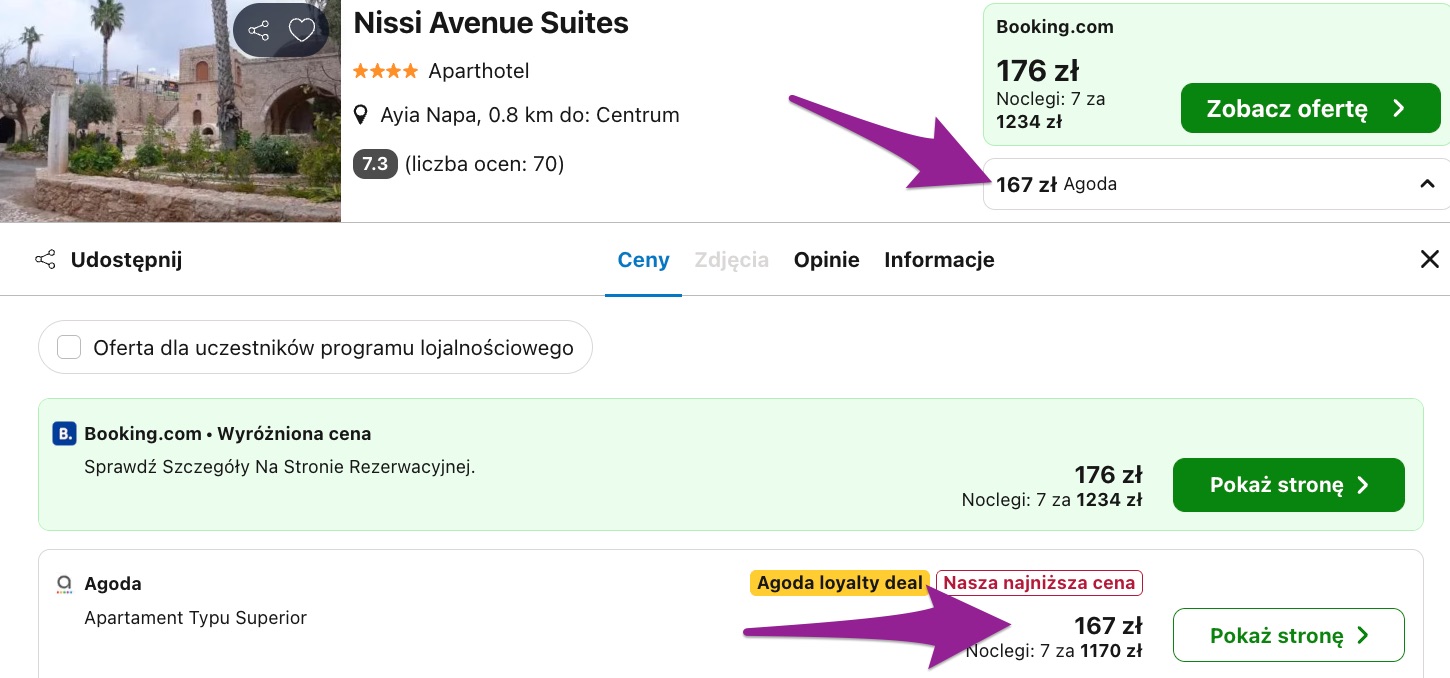Favorite the hotel with the heart icon
Screen dimensions: 1450x678
point(302,31)
